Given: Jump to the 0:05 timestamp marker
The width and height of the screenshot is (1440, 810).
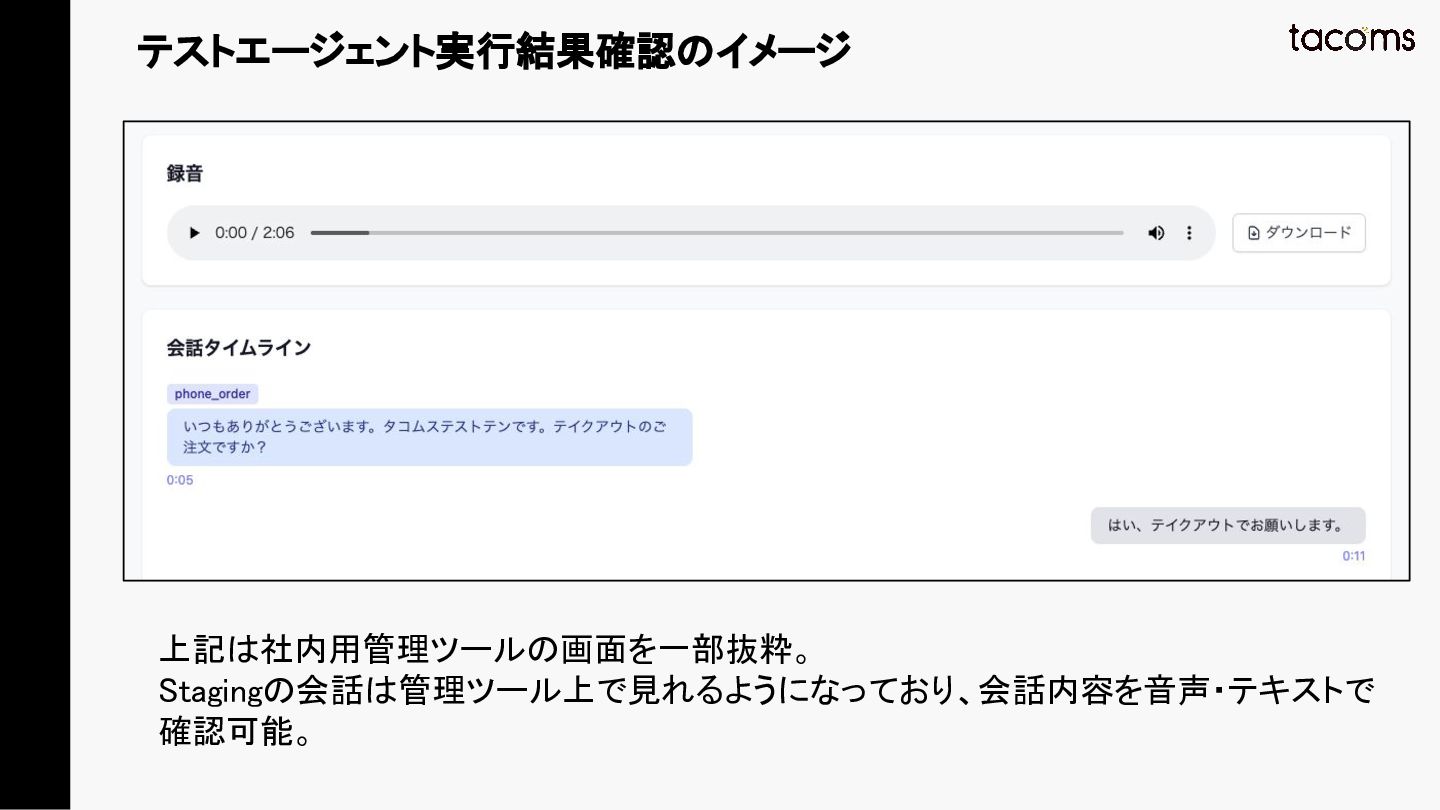Looking at the screenshot, I should click(x=180, y=480).
